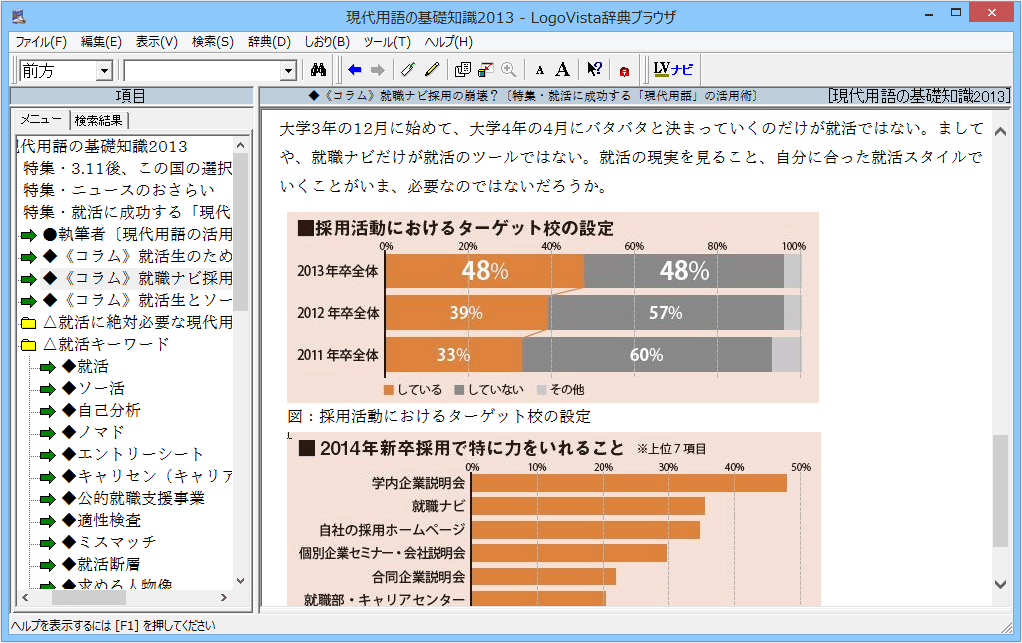The image size is (1022, 643).
Task: Click the content pane vertical scrollbar thumb
Action: [x=1000, y=490]
